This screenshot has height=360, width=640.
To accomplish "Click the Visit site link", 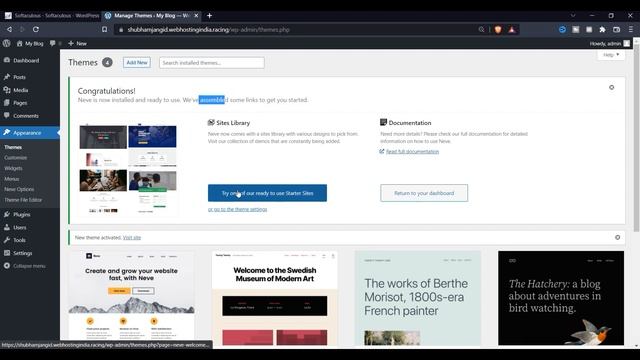I will tap(132, 238).
